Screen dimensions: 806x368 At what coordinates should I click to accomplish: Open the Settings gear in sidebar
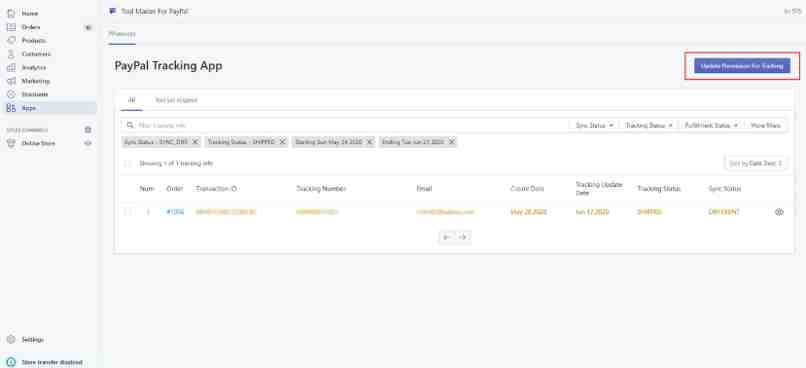tap(11, 339)
